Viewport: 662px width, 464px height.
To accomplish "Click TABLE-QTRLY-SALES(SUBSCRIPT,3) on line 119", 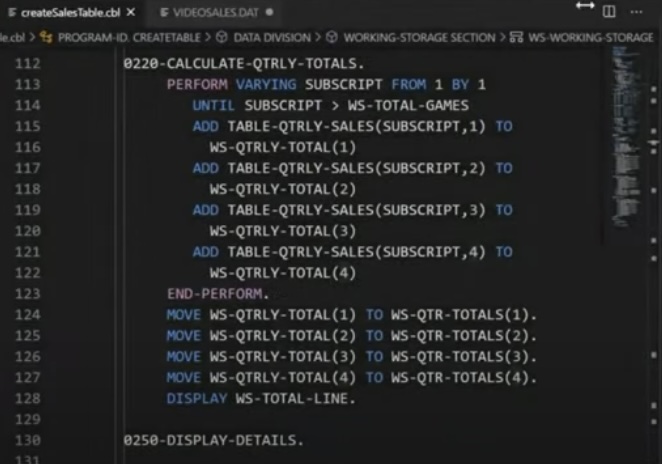I will point(357,210).
